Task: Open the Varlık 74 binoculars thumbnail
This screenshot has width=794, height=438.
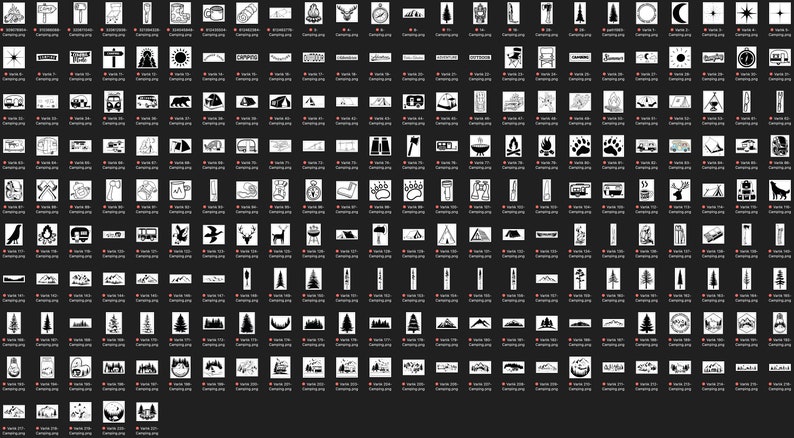Action: pos(380,146)
